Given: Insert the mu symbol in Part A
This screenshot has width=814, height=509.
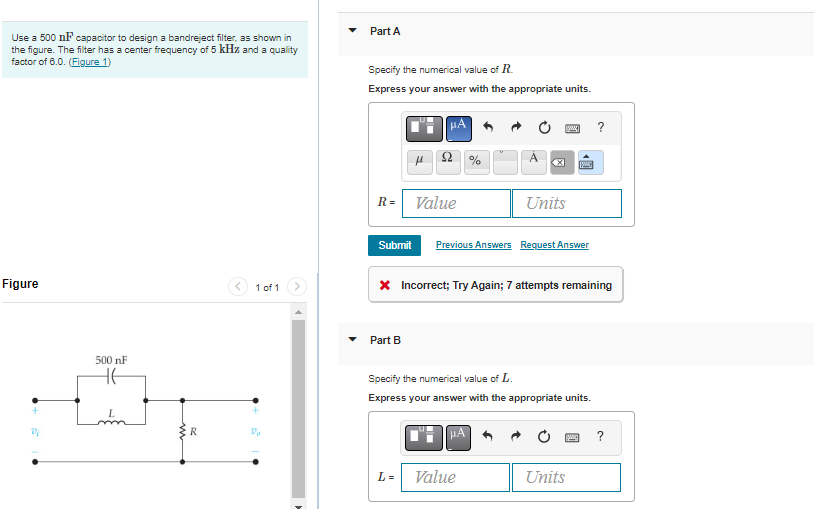Looking at the screenshot, I should [x=420, y=162].
